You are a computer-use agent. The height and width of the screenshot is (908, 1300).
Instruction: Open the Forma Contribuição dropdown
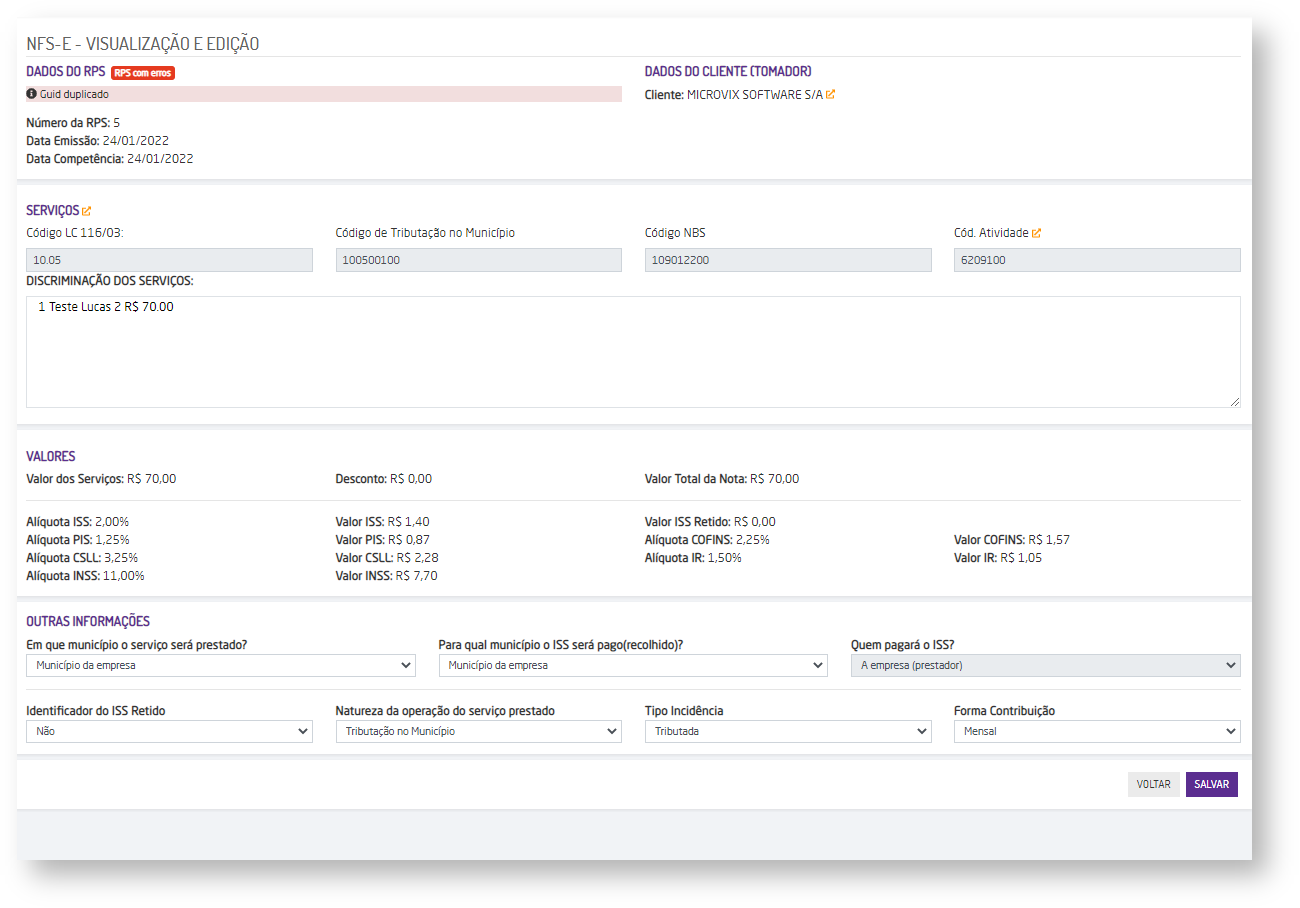pyautogui.click(x=1097, y=731)
